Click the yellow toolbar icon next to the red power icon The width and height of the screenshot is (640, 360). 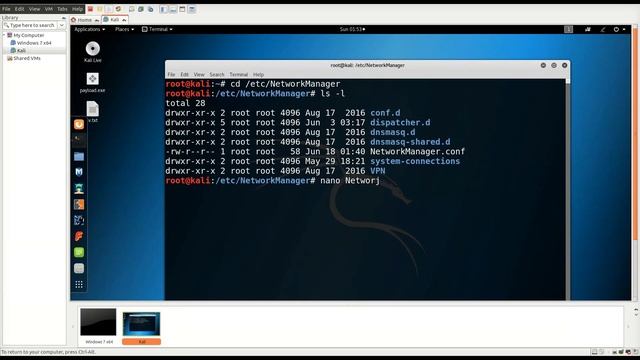100,9
